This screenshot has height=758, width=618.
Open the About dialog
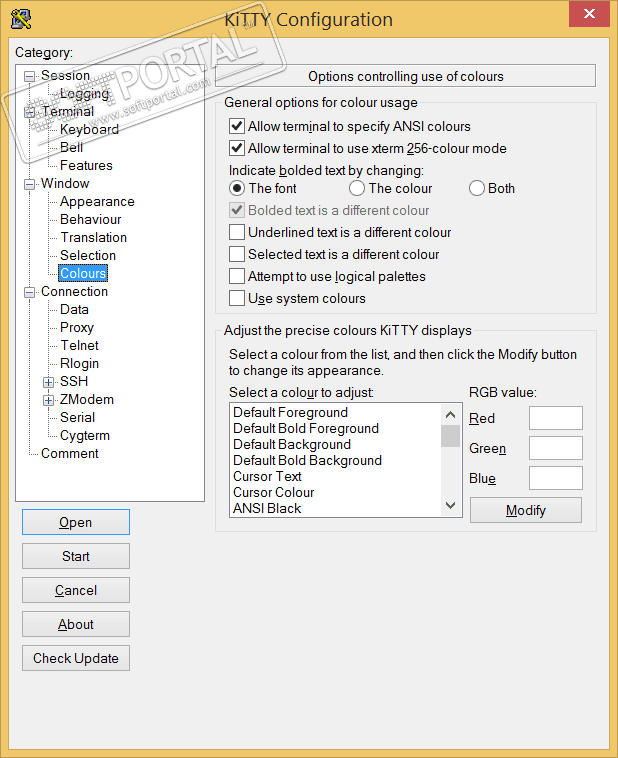click(x=76, y=624)
